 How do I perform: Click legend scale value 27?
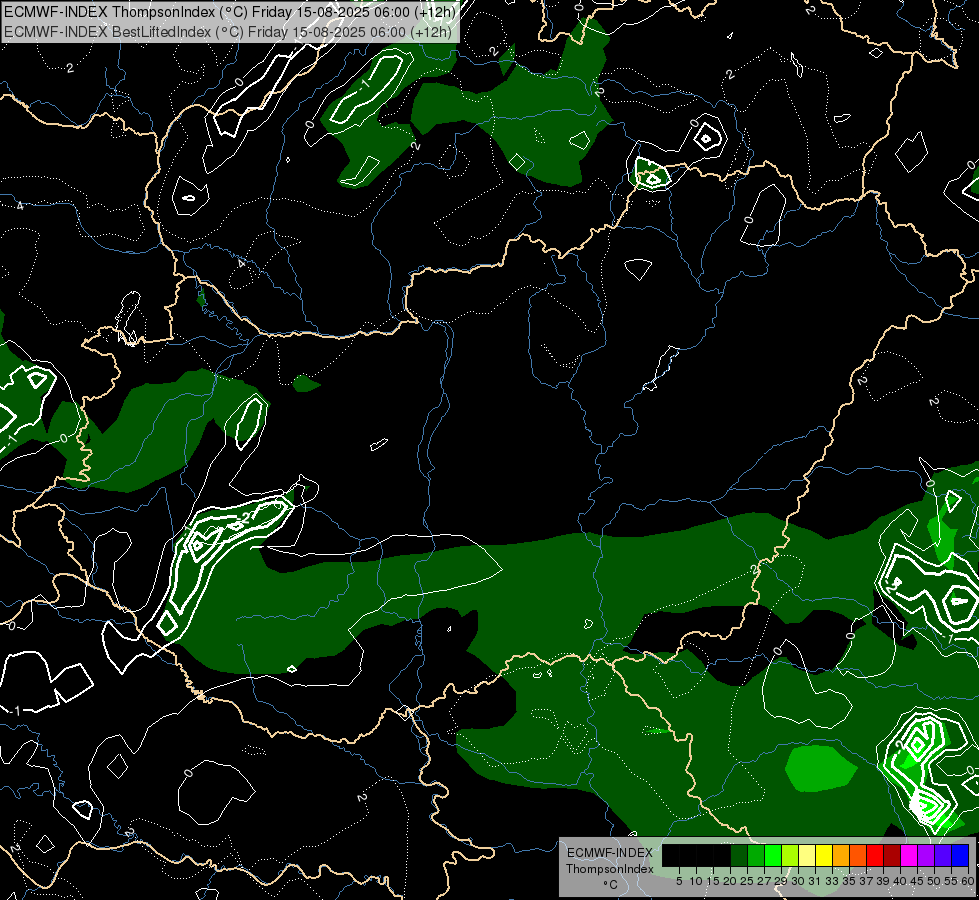pos(764,881)
